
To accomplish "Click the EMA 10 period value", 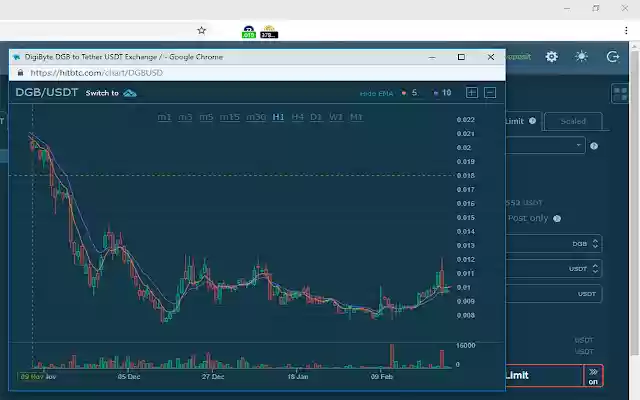I will (447, 93).
